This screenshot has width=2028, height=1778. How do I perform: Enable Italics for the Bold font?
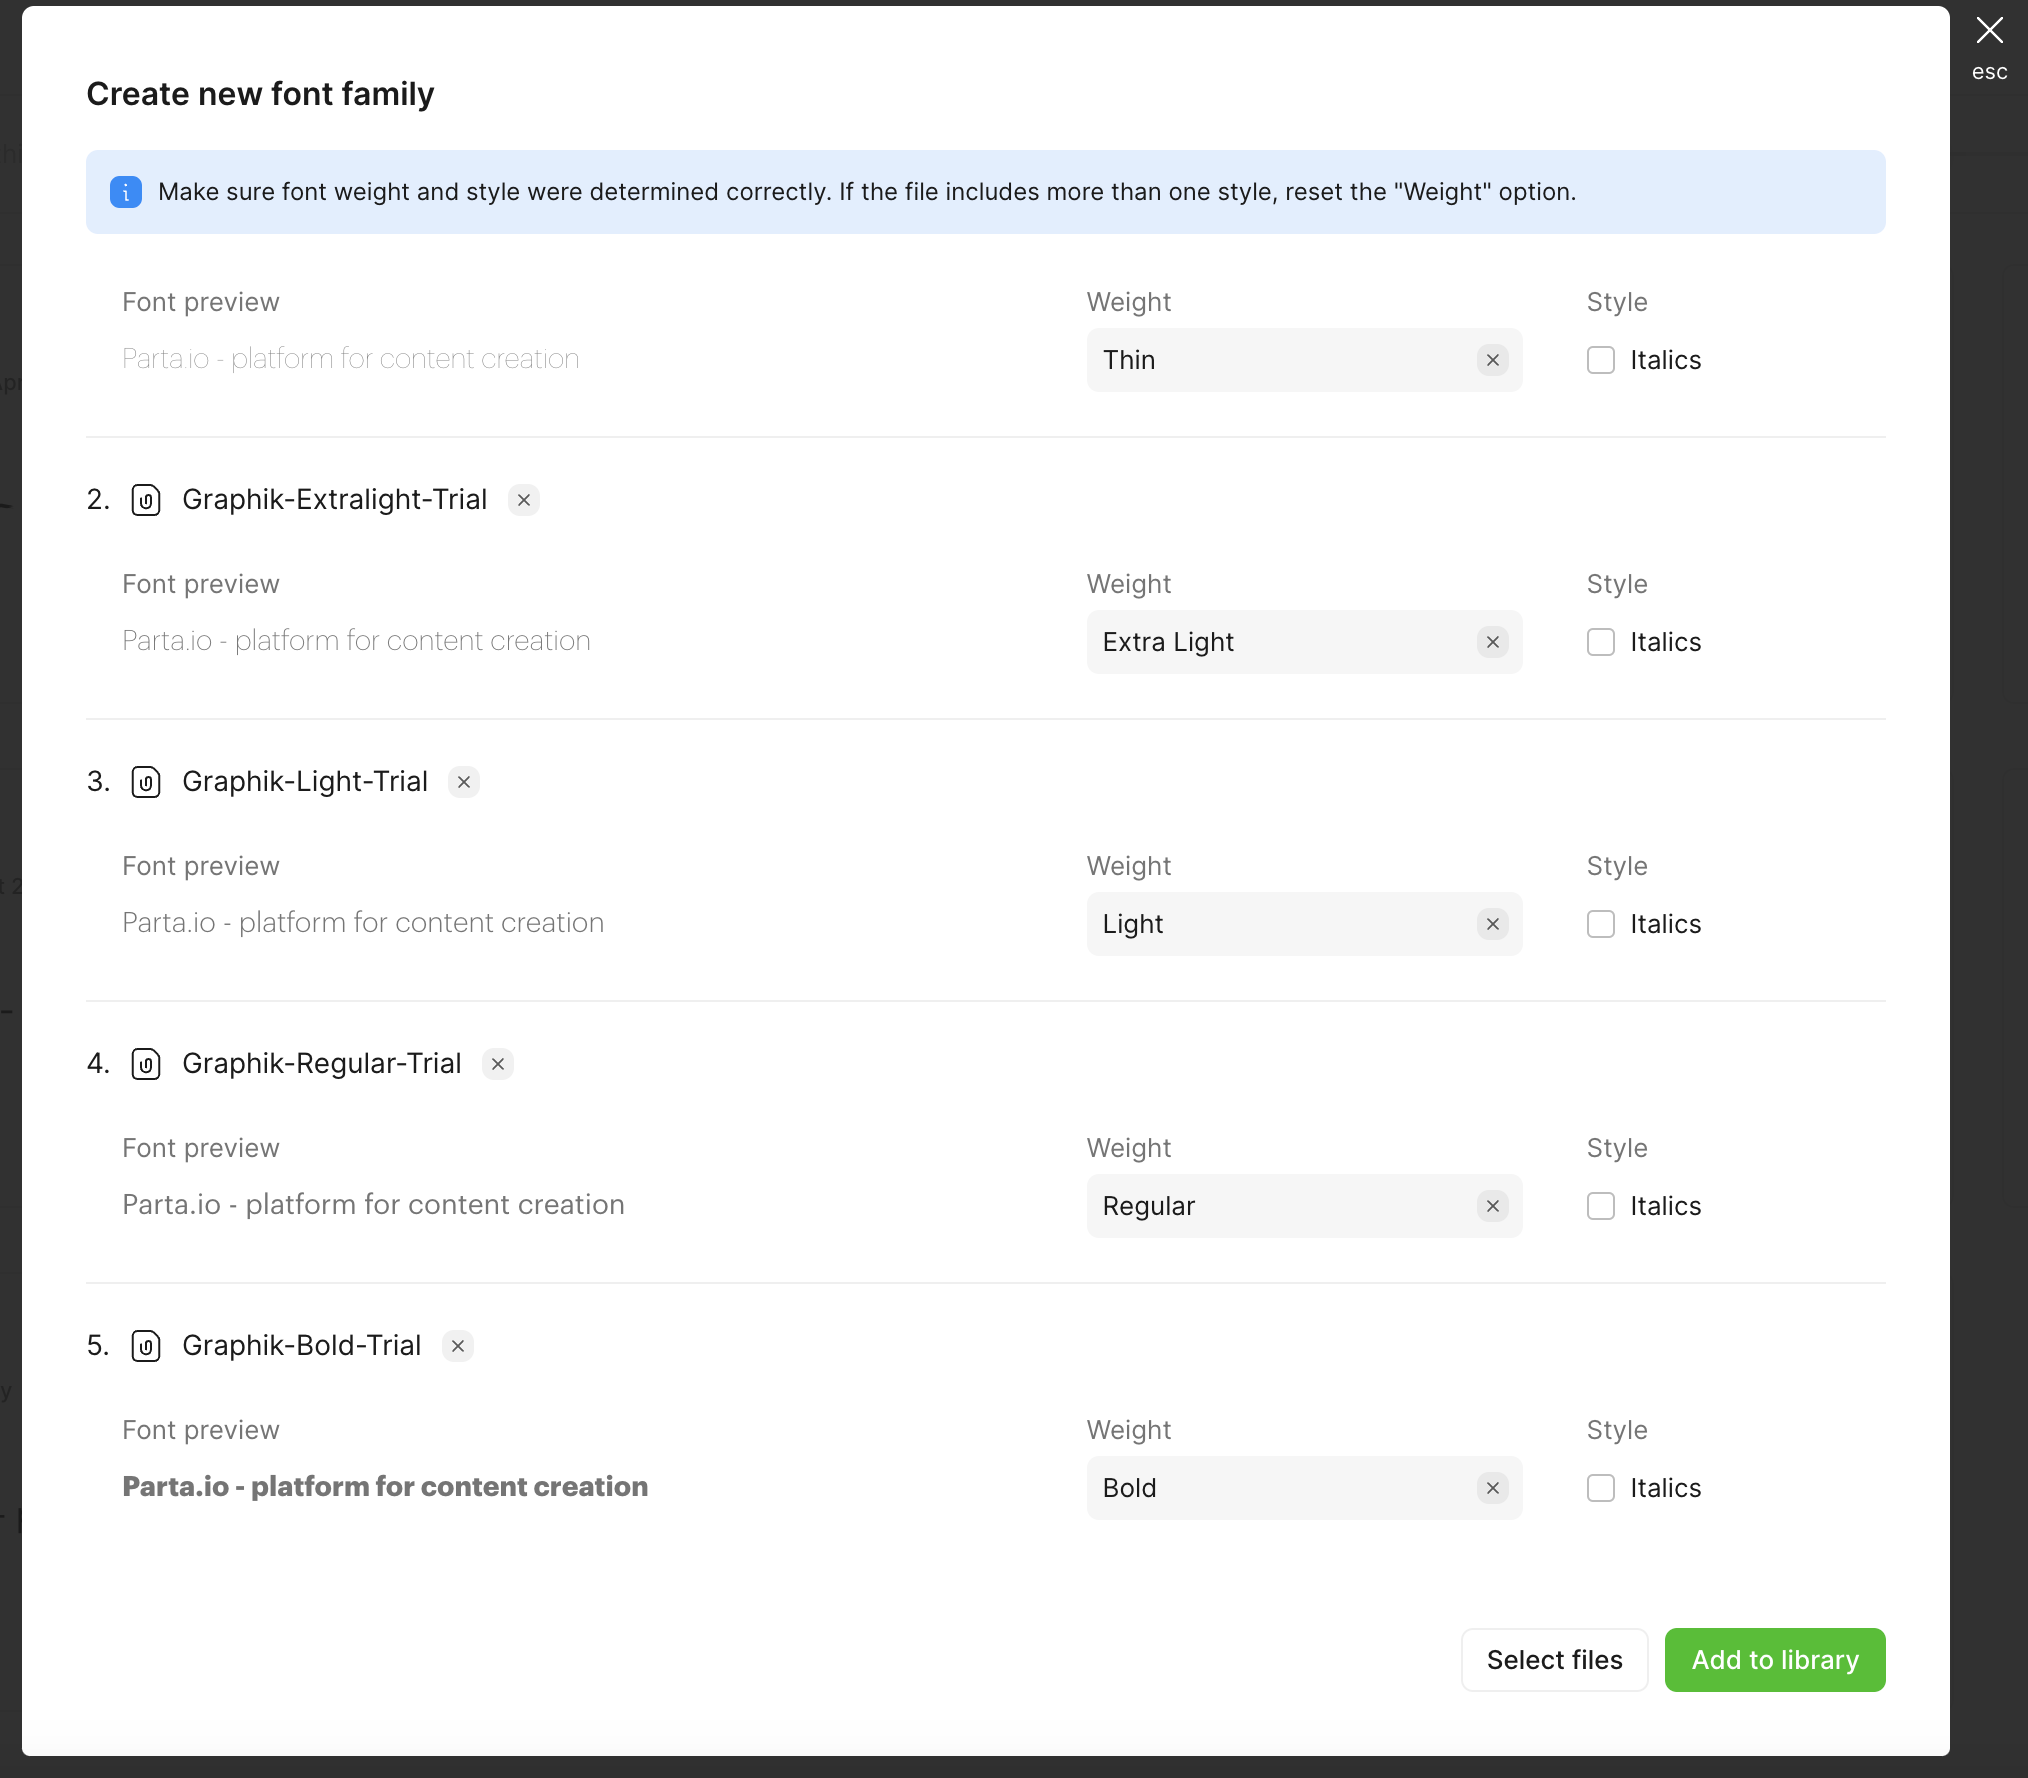[x=1601, y=1488]
